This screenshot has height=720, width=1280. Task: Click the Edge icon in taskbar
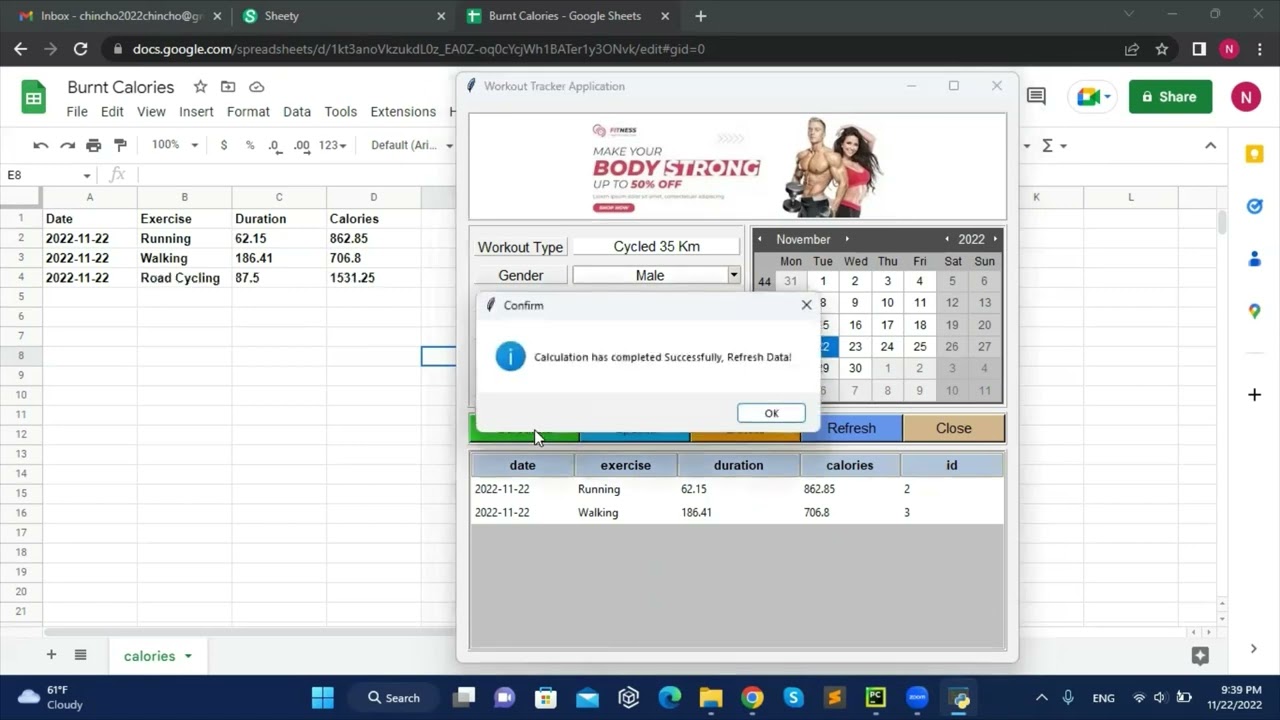(x=669, y=697)
